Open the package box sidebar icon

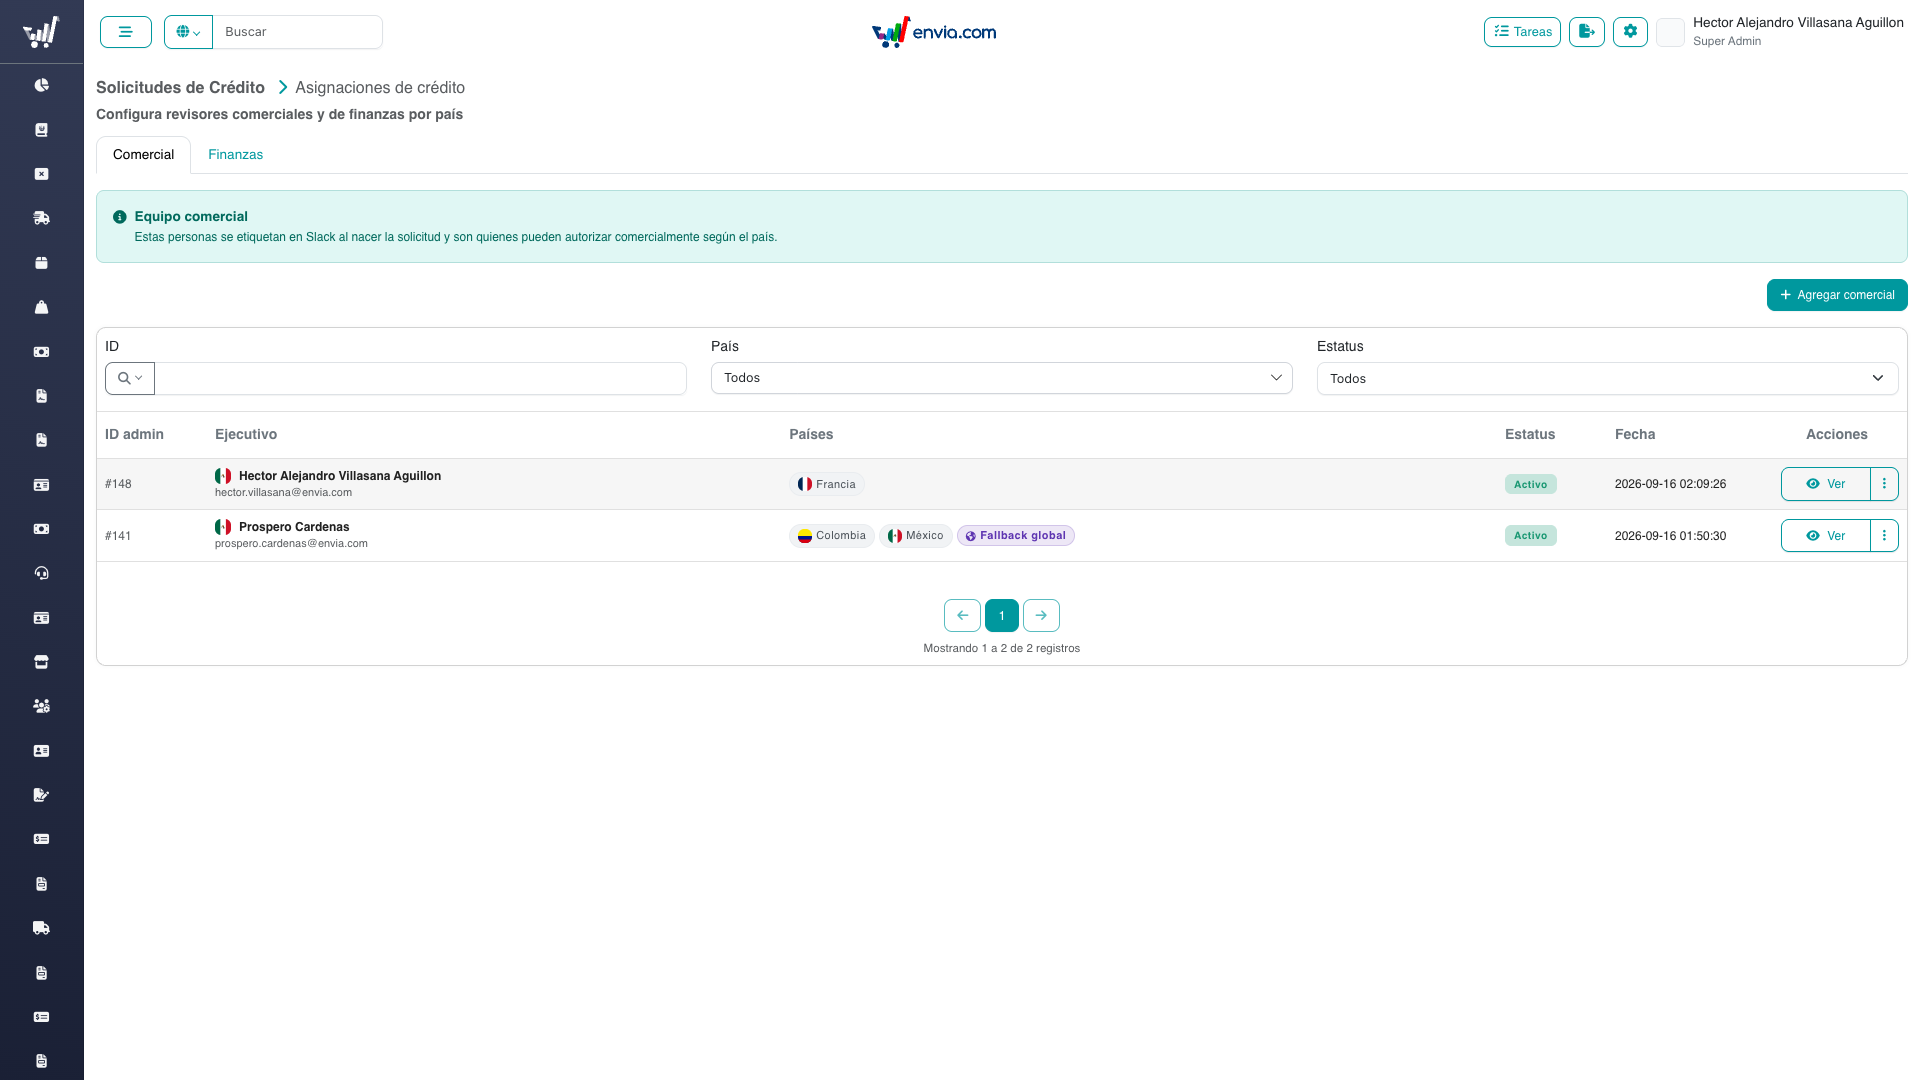point(41,263)
